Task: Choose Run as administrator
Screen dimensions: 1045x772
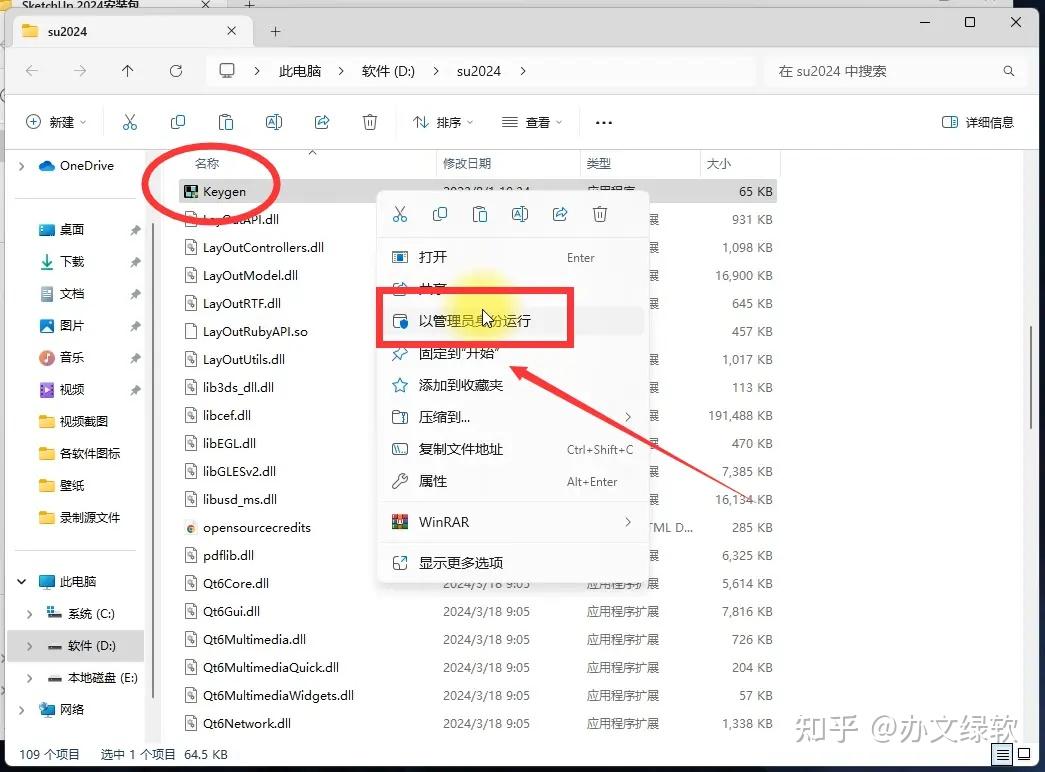Action: [x=513, y=321]
